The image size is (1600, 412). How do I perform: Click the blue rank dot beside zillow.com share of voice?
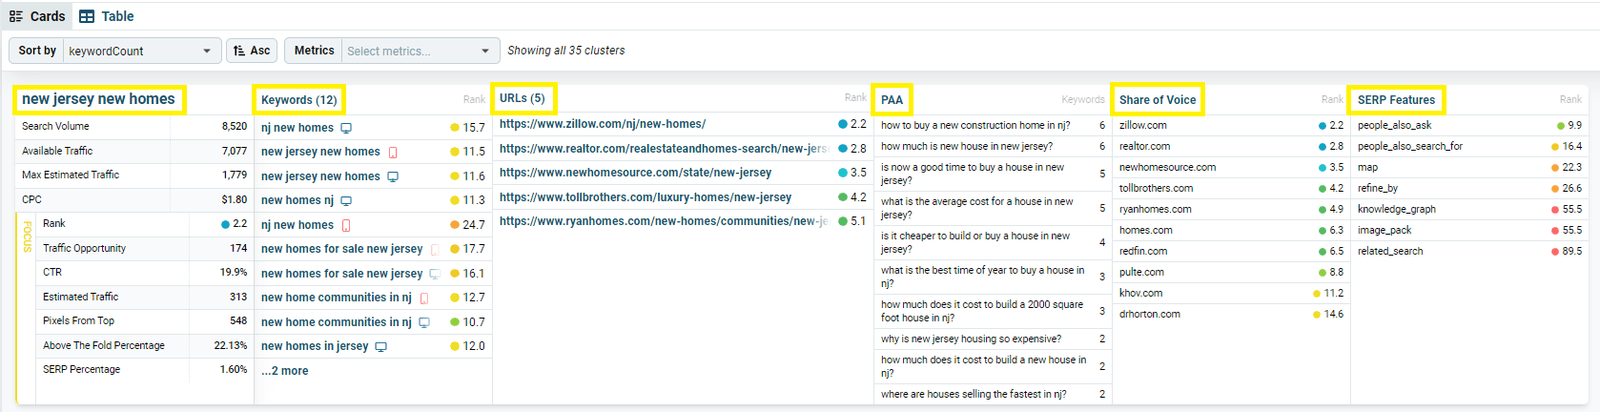coord(1323,126)
